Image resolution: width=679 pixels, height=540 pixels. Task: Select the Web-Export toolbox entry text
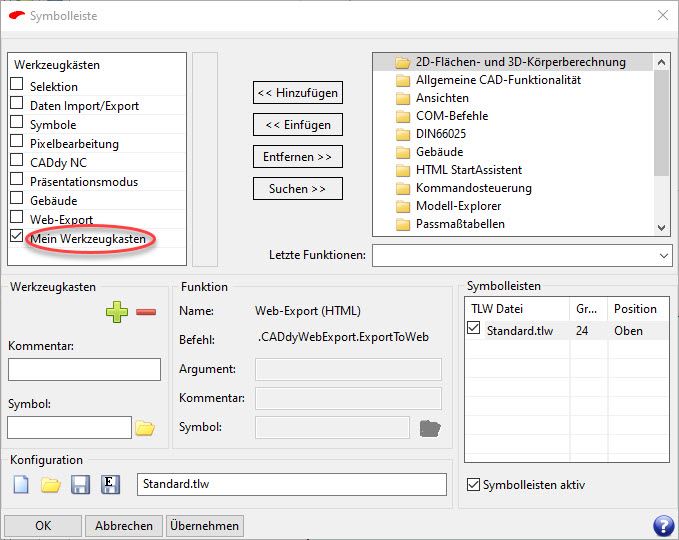tap(61, 220)
